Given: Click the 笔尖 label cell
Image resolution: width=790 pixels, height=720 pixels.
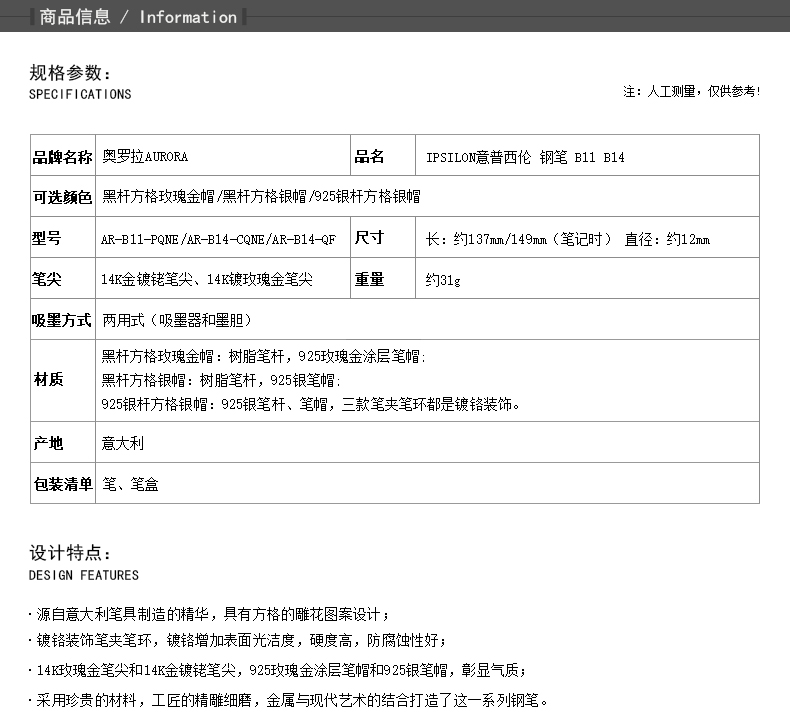Looking at the screenshot, I should tap(63, 278).
